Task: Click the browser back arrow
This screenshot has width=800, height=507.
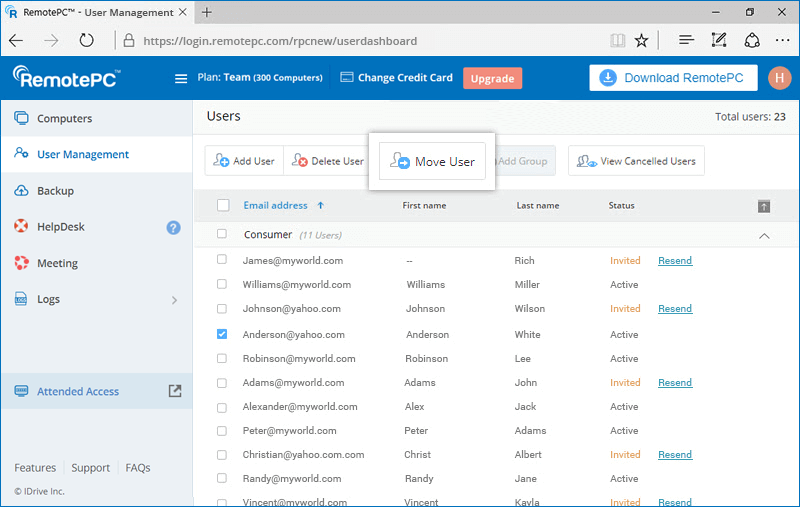Action: pos(16,40)
